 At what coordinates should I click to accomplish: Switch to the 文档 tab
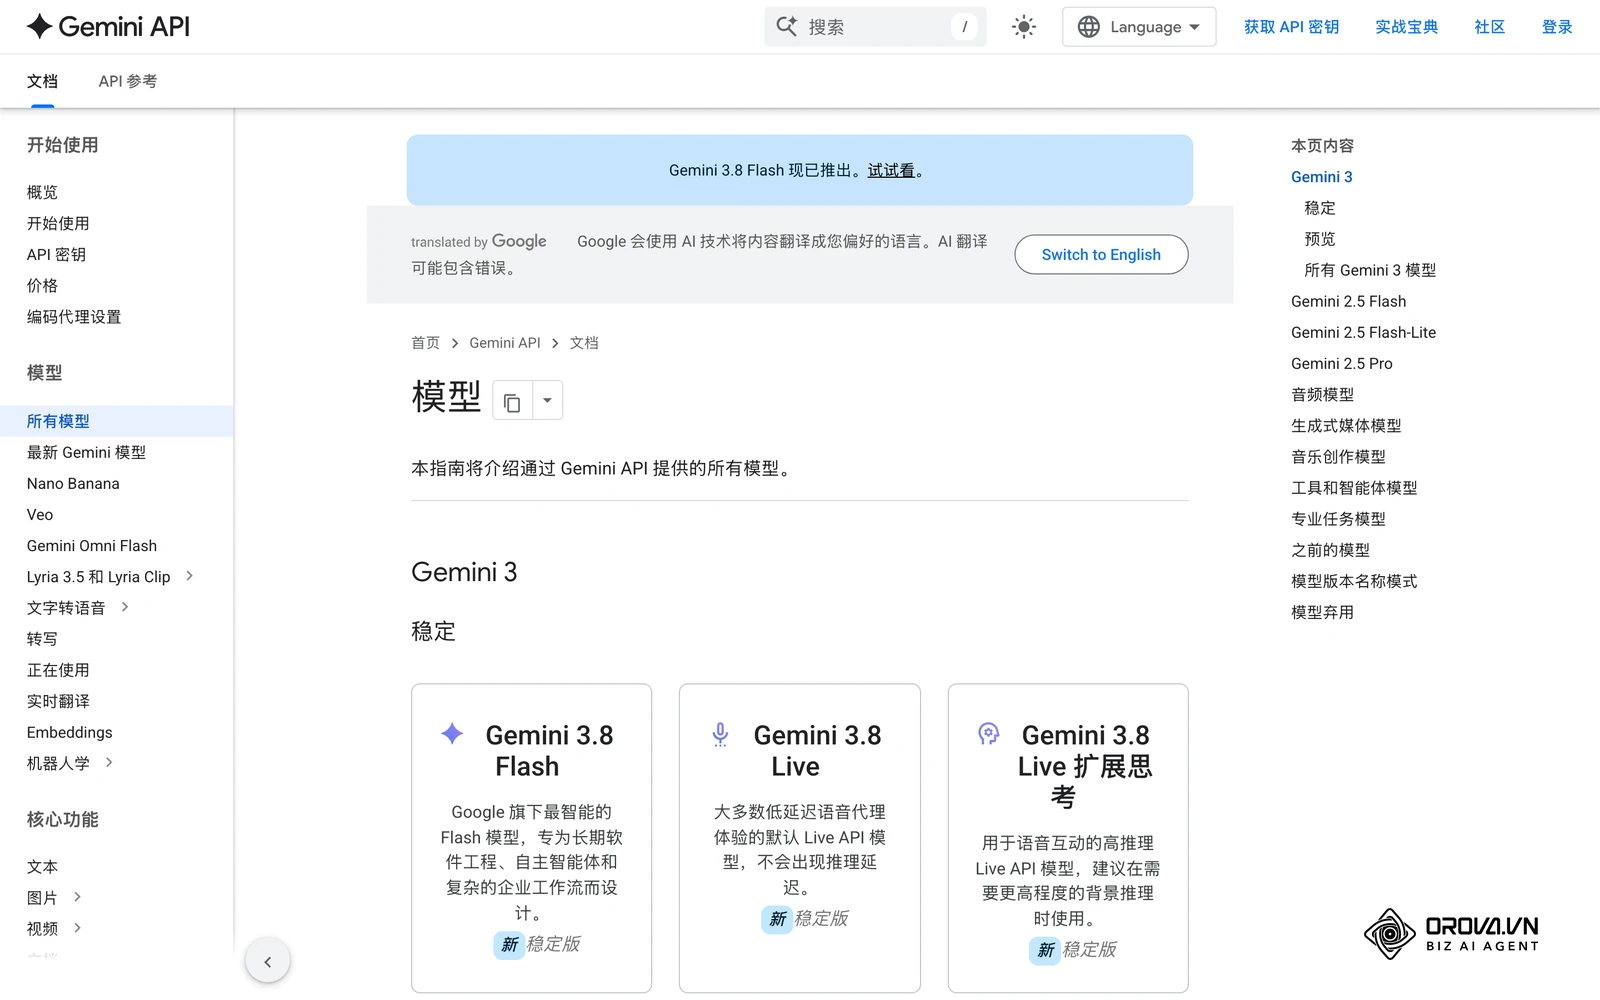(42, 81)
